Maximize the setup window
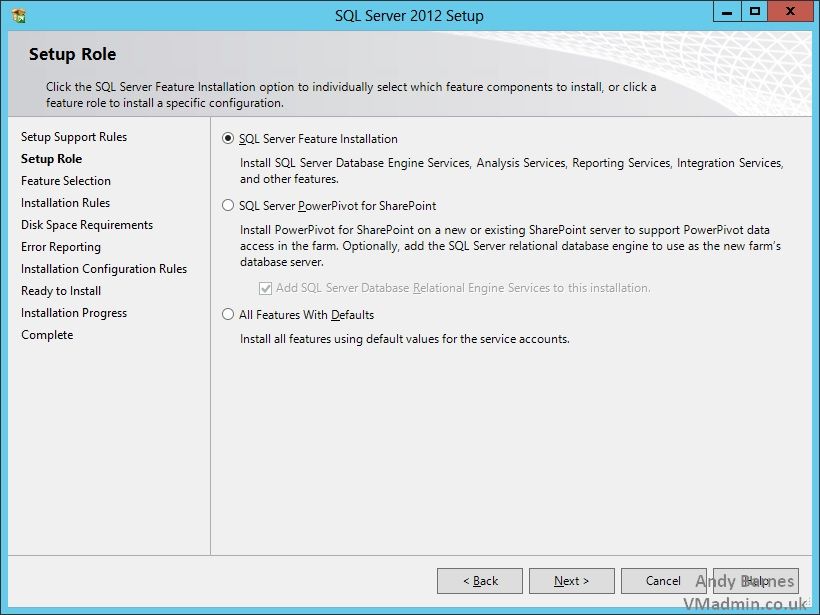Viewport: 820px width, 615px height. point(755,12)
